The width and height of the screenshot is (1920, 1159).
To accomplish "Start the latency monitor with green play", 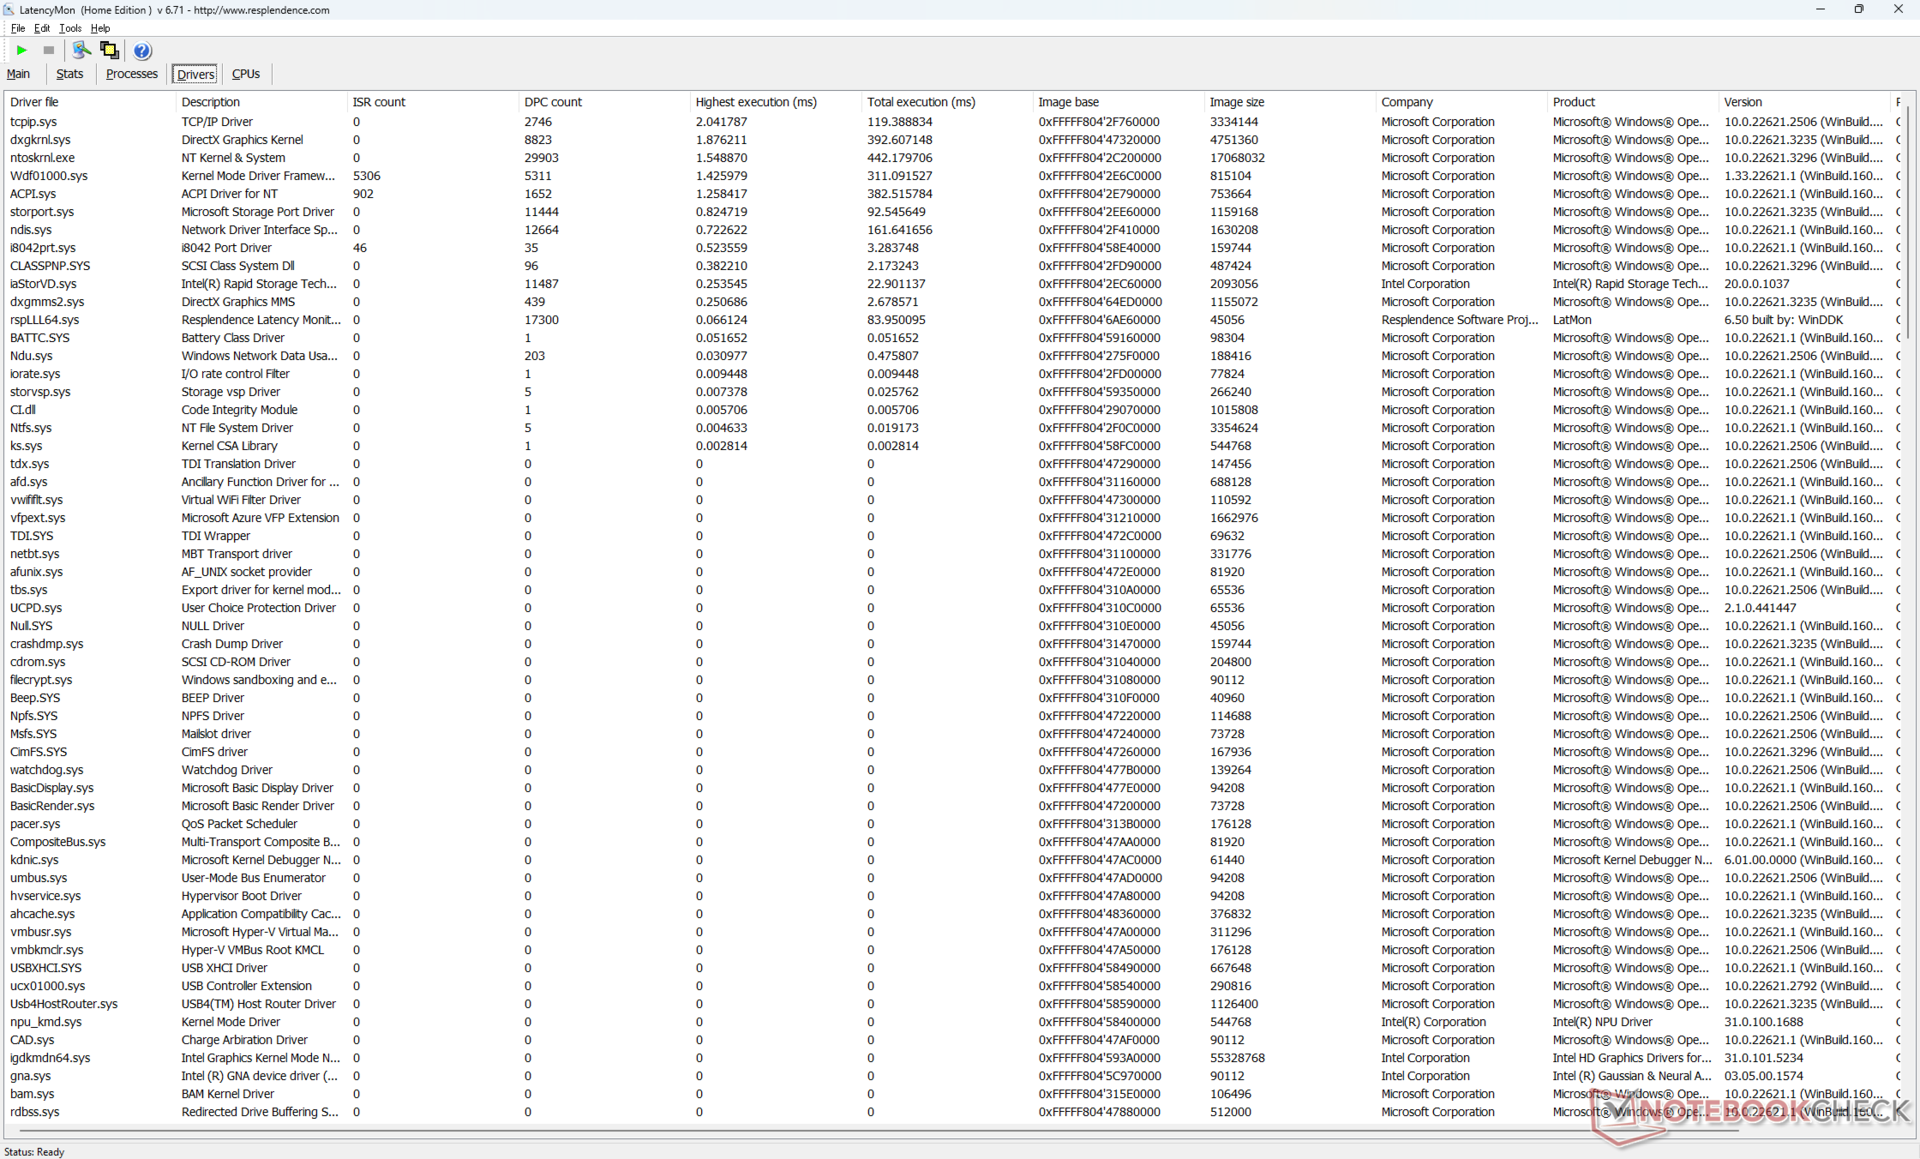I will tap(21, 50).
